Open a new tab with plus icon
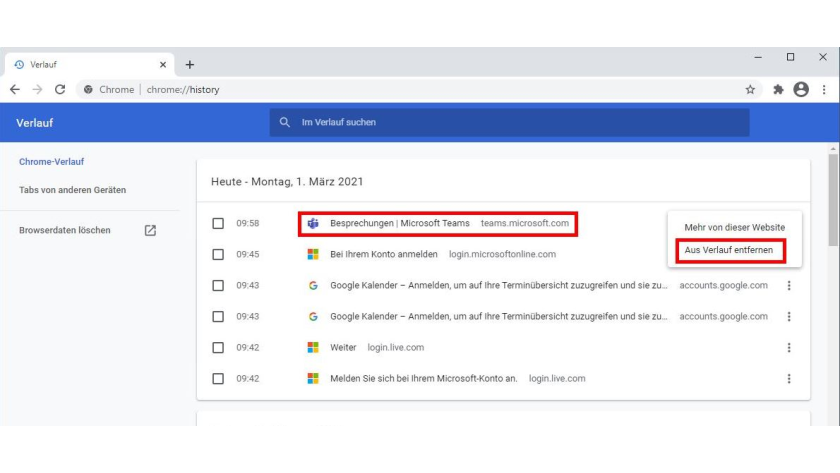 point(190,64)
